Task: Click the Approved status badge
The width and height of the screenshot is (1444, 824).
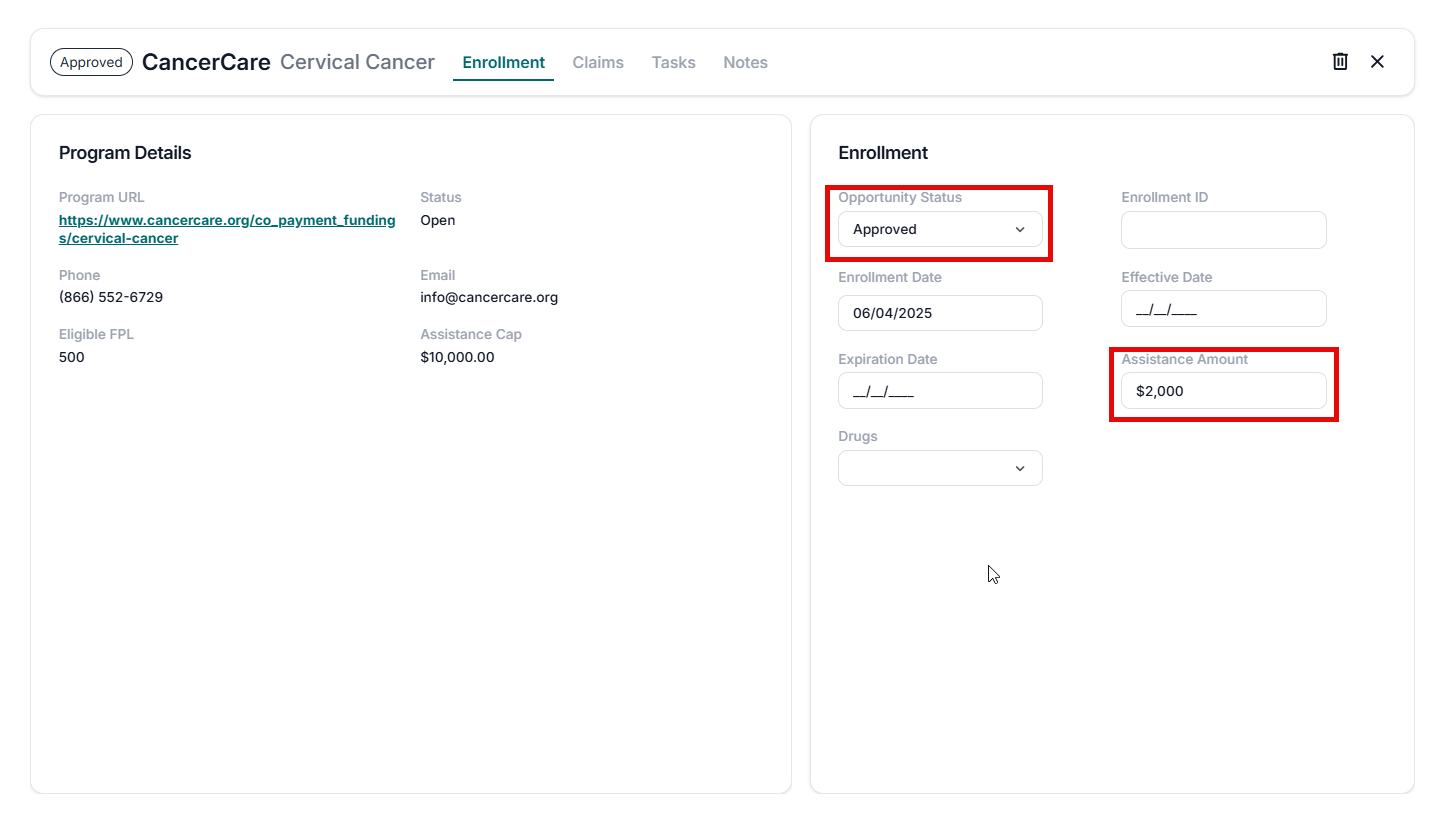Action: 91,62
